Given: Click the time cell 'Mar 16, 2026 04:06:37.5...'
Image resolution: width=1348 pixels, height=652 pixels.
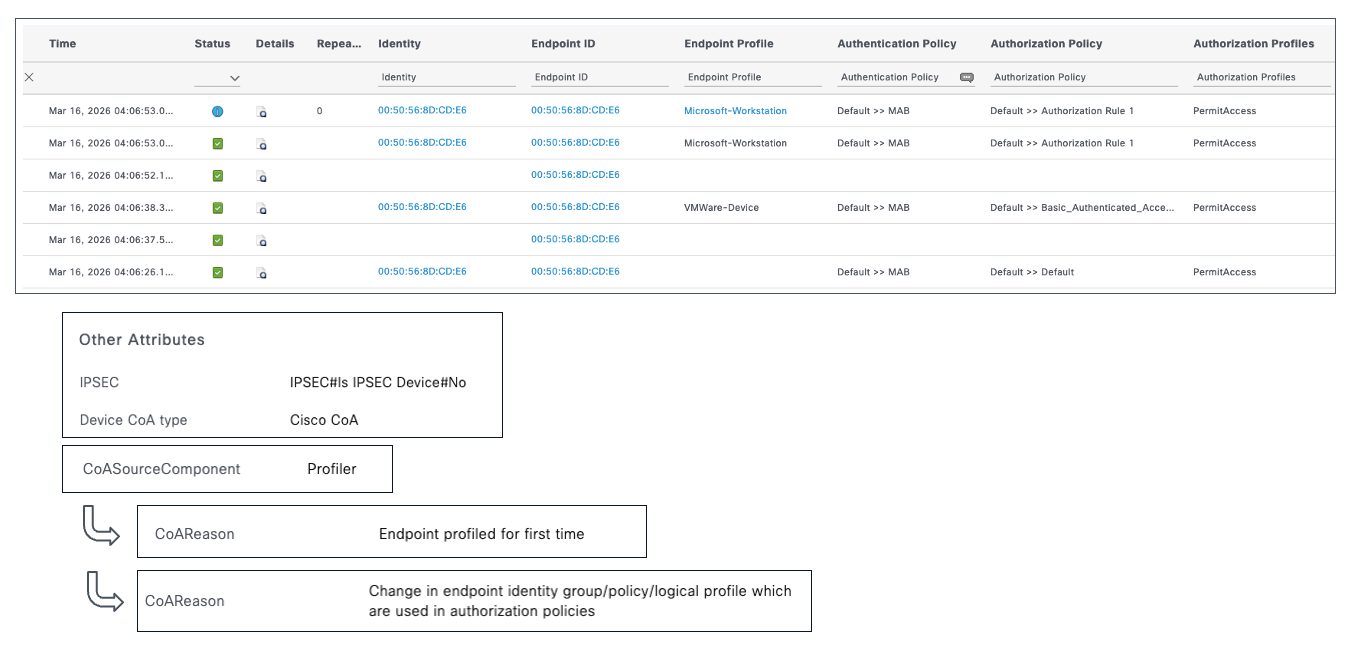Looking at the screenshot, I should [x=111, y=240].
